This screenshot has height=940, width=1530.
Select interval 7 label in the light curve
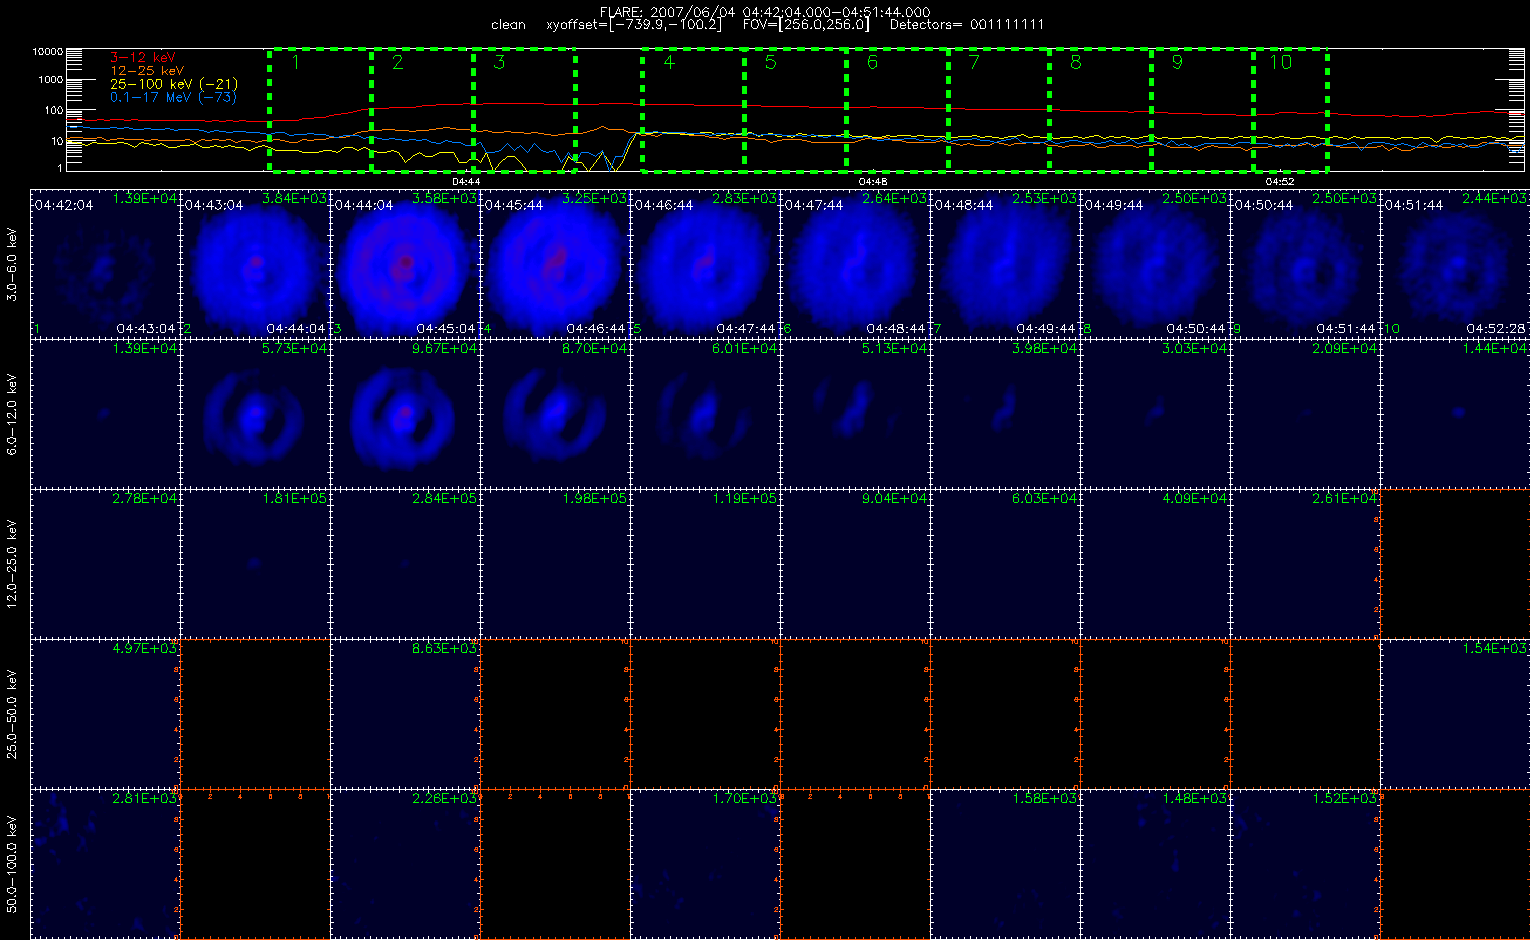click(974, 62)
